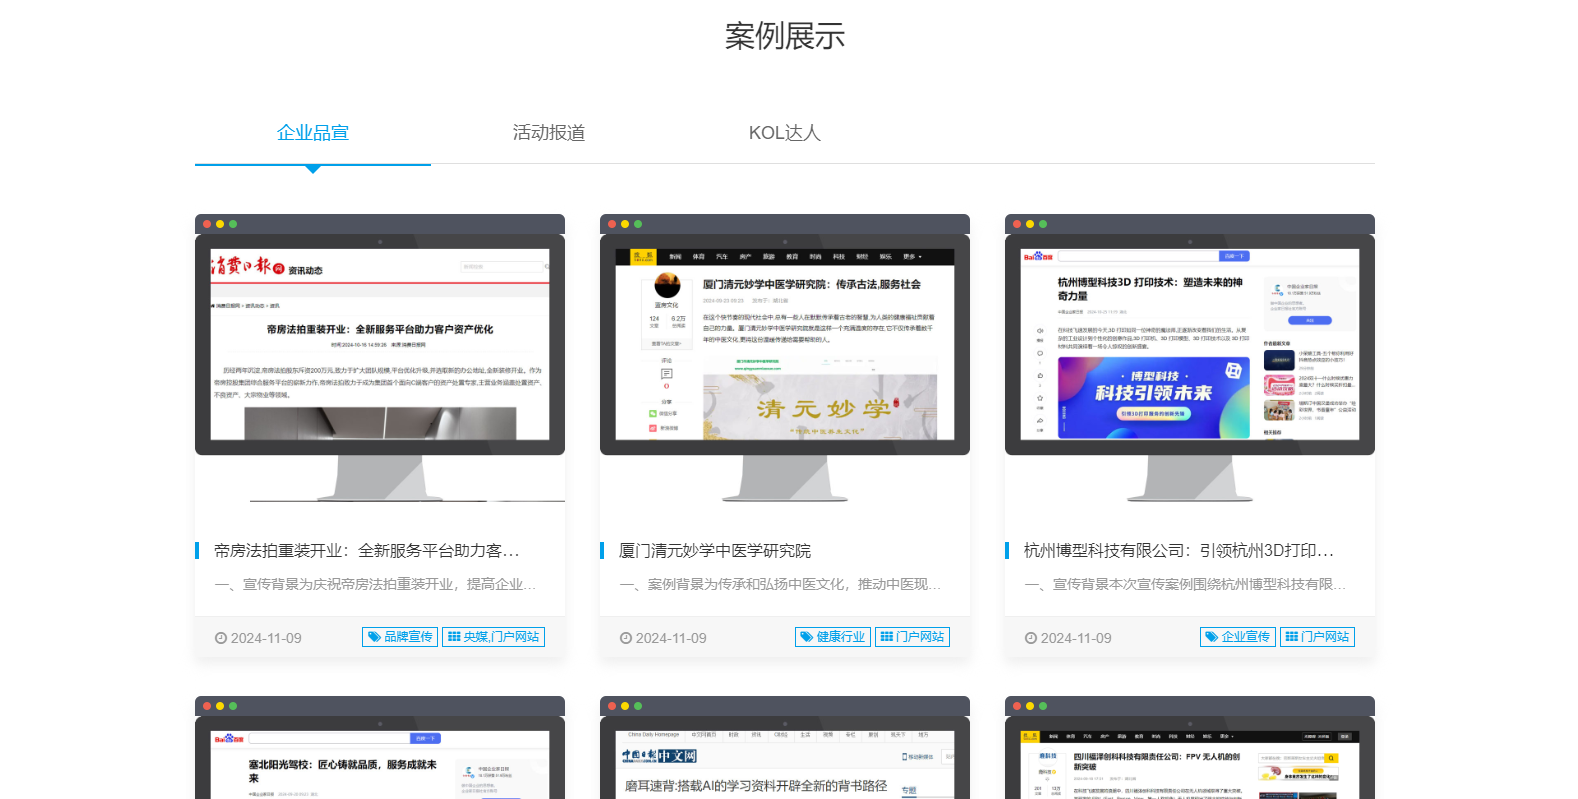Click the clock icon on the 帝房法拍 card
The height and width of the screenshot is (799, 1578).
221,638
